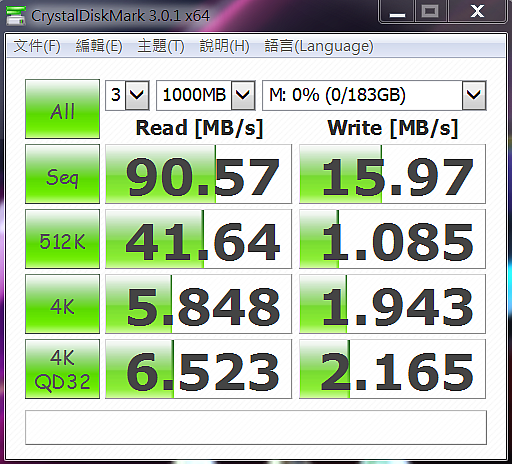512x464 pixels.
Task: Click the 512K read result 41.64
Action: coord(198,239)
